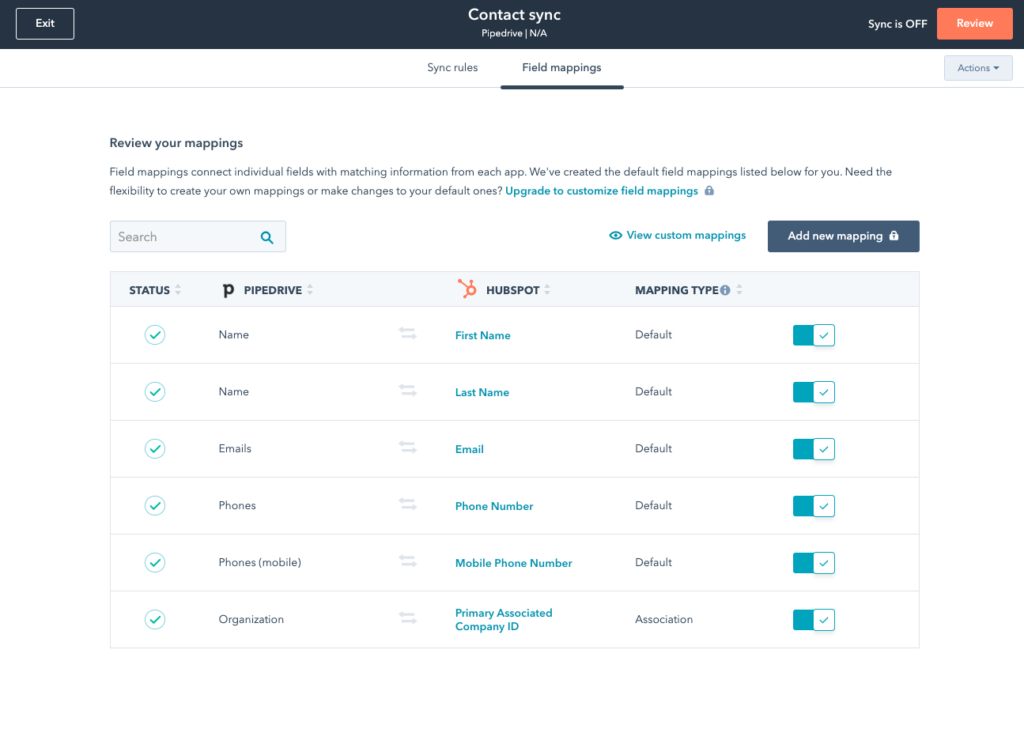Click the search magnifier icon
This screenshot has width=1024, height=729.
[267, 237]
